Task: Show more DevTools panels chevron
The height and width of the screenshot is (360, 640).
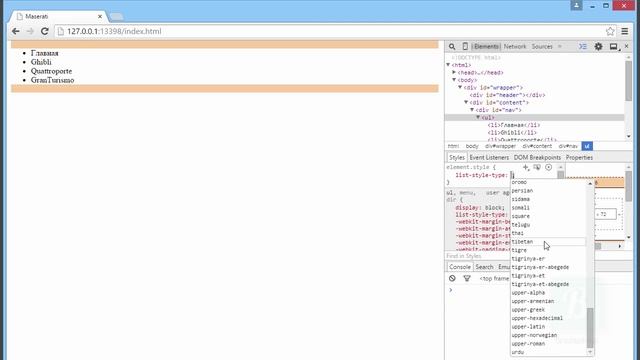Action: point(560,47)
